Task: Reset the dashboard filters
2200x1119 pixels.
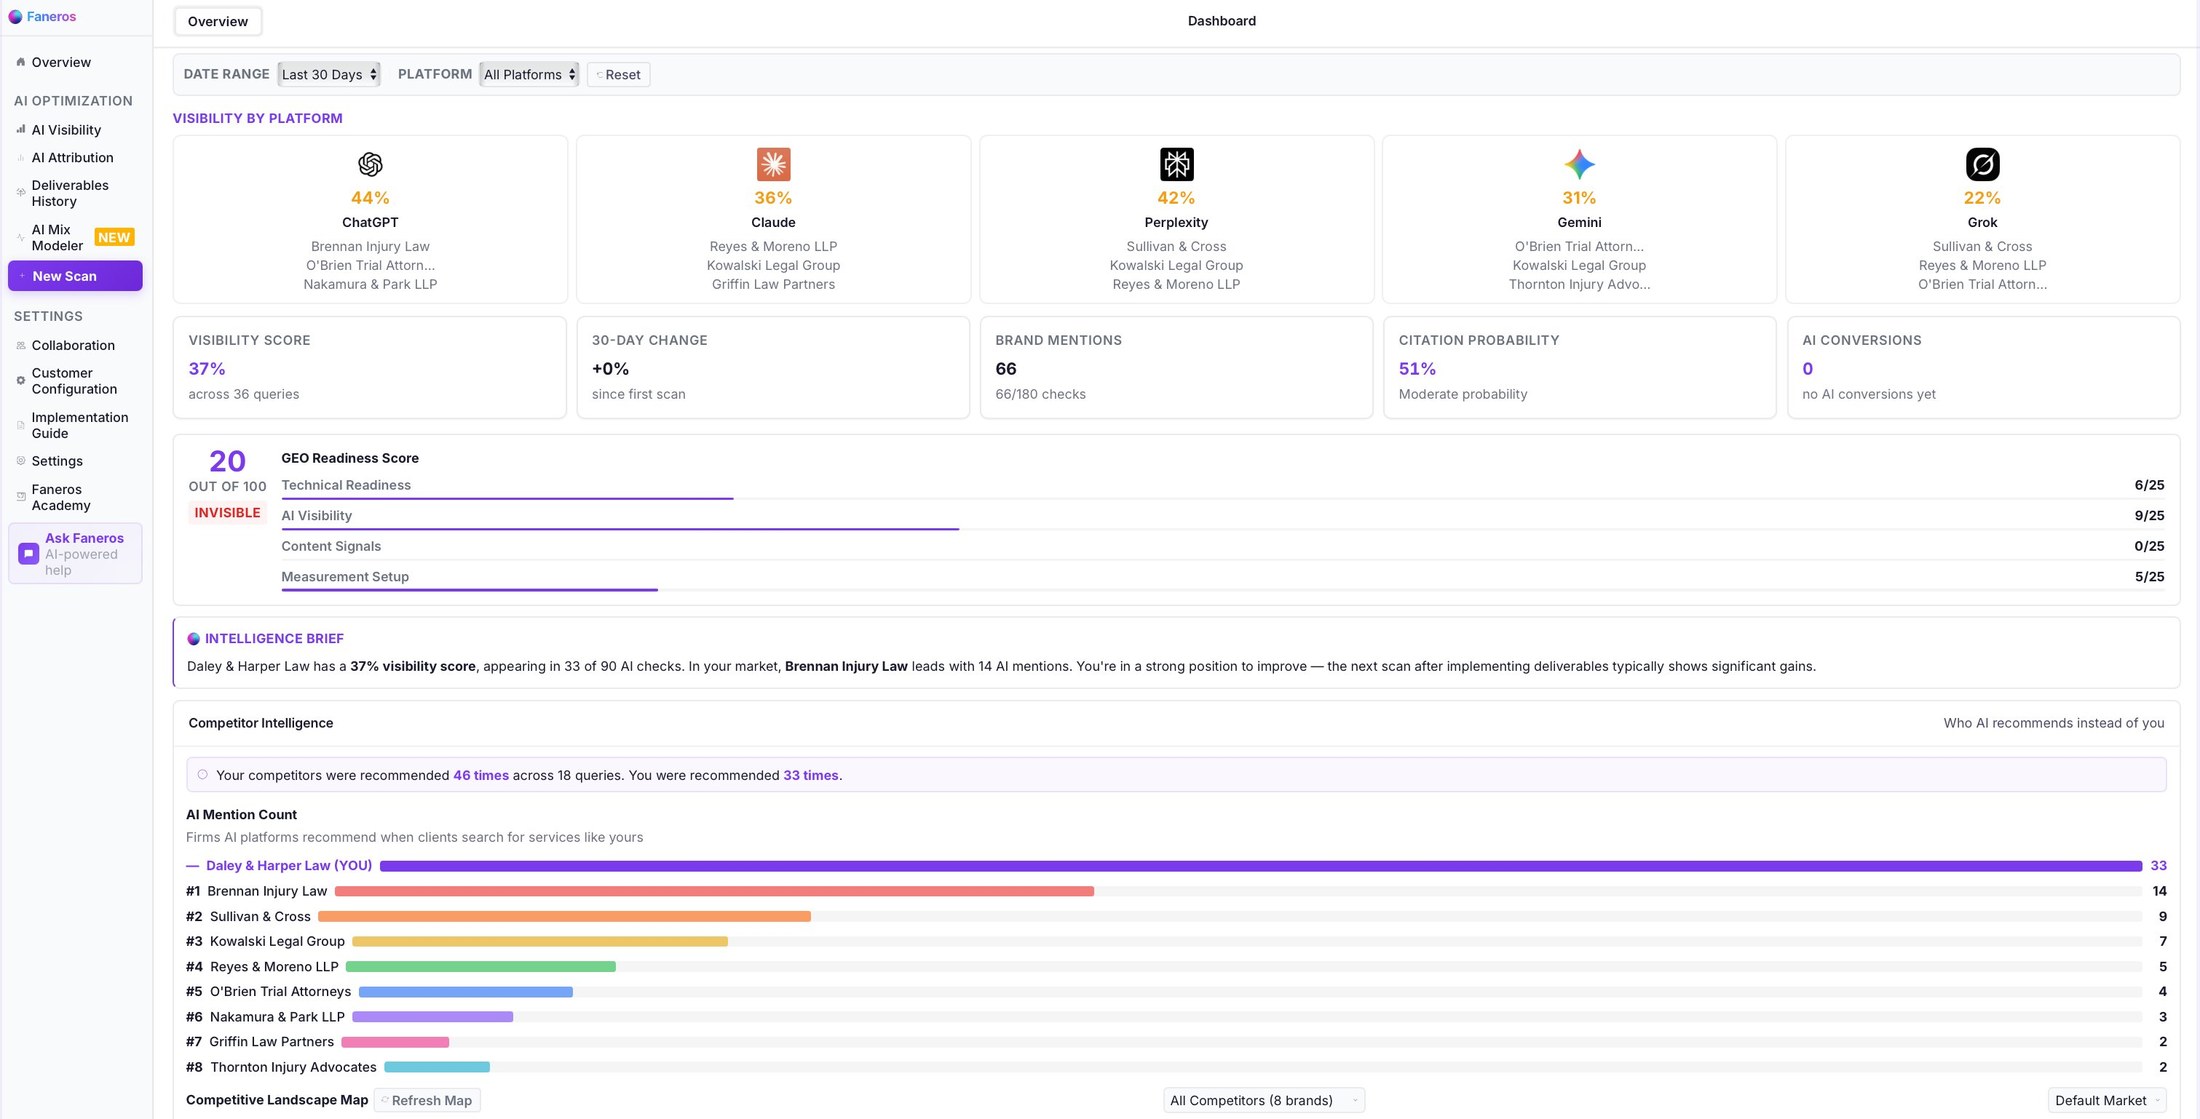Action: click(x=619, y=74)
